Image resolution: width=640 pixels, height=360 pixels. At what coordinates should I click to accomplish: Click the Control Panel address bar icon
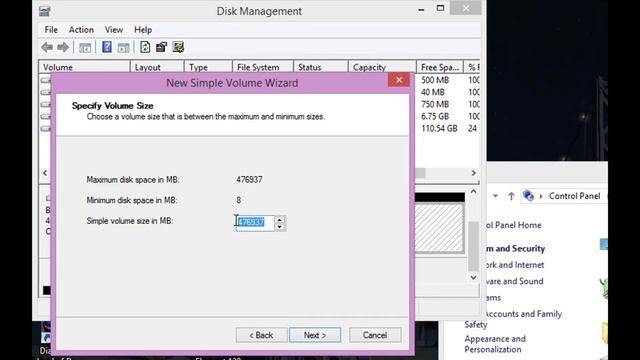coord(528,196)
